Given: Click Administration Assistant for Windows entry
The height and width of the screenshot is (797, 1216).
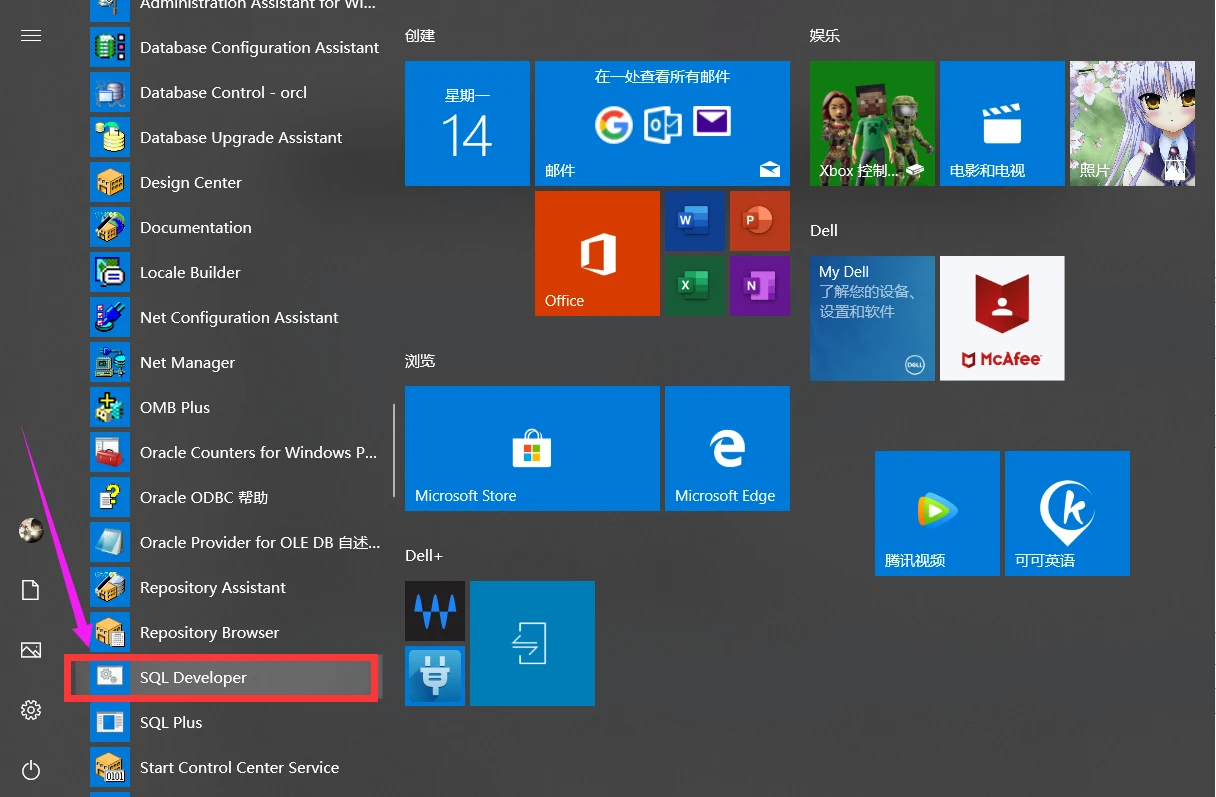Looking at the screenshot, I should [236, 10].
